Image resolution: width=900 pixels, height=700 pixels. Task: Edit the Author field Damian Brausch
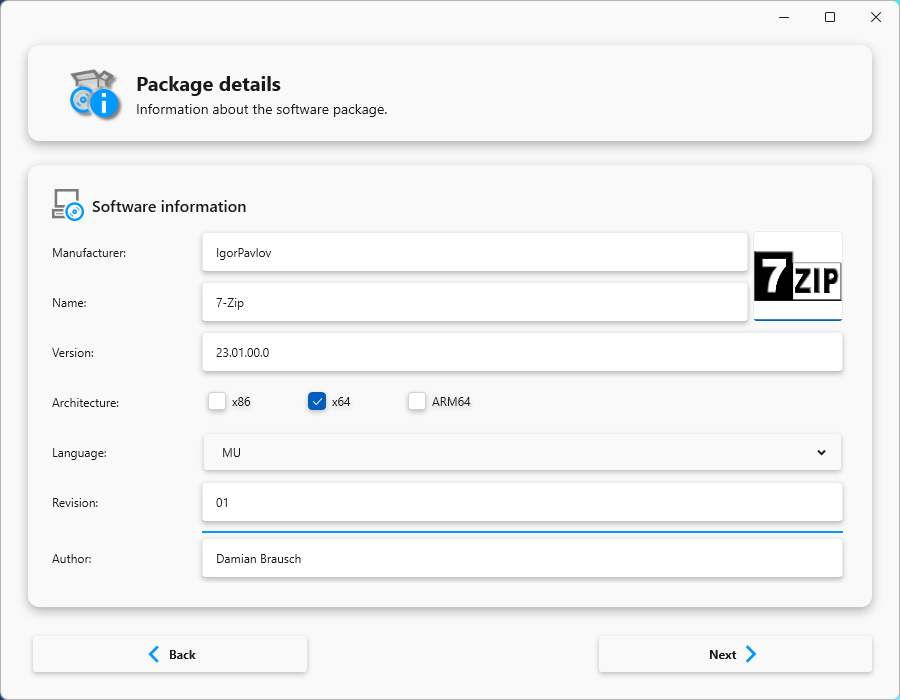[x=522, y=558]
